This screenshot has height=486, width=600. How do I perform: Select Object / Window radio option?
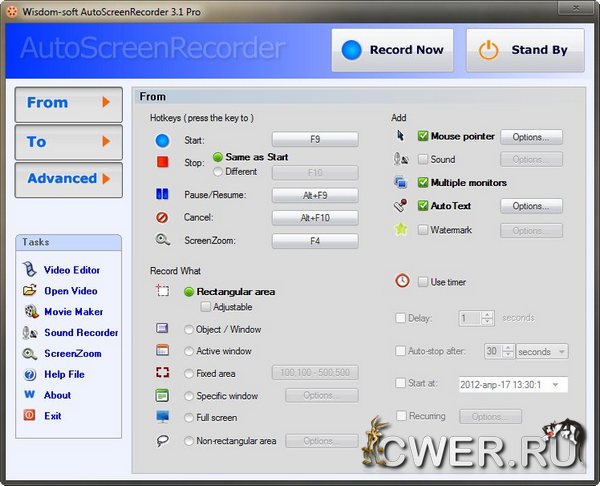coord(189,329)
